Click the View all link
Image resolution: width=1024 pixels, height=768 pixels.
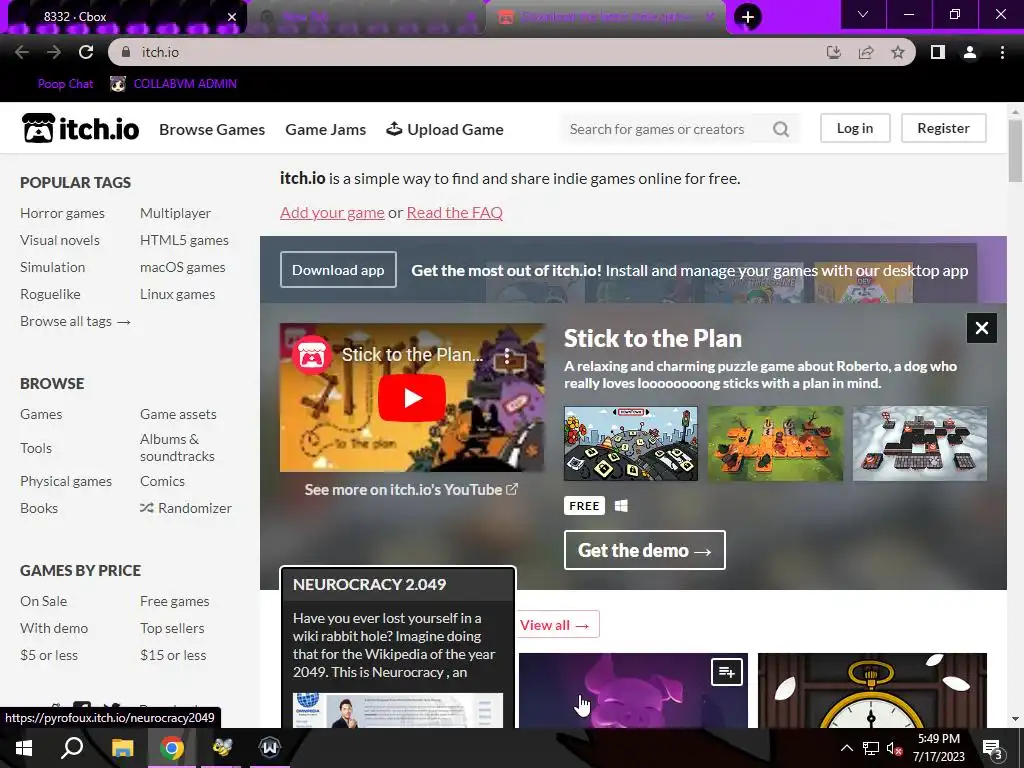554,625
